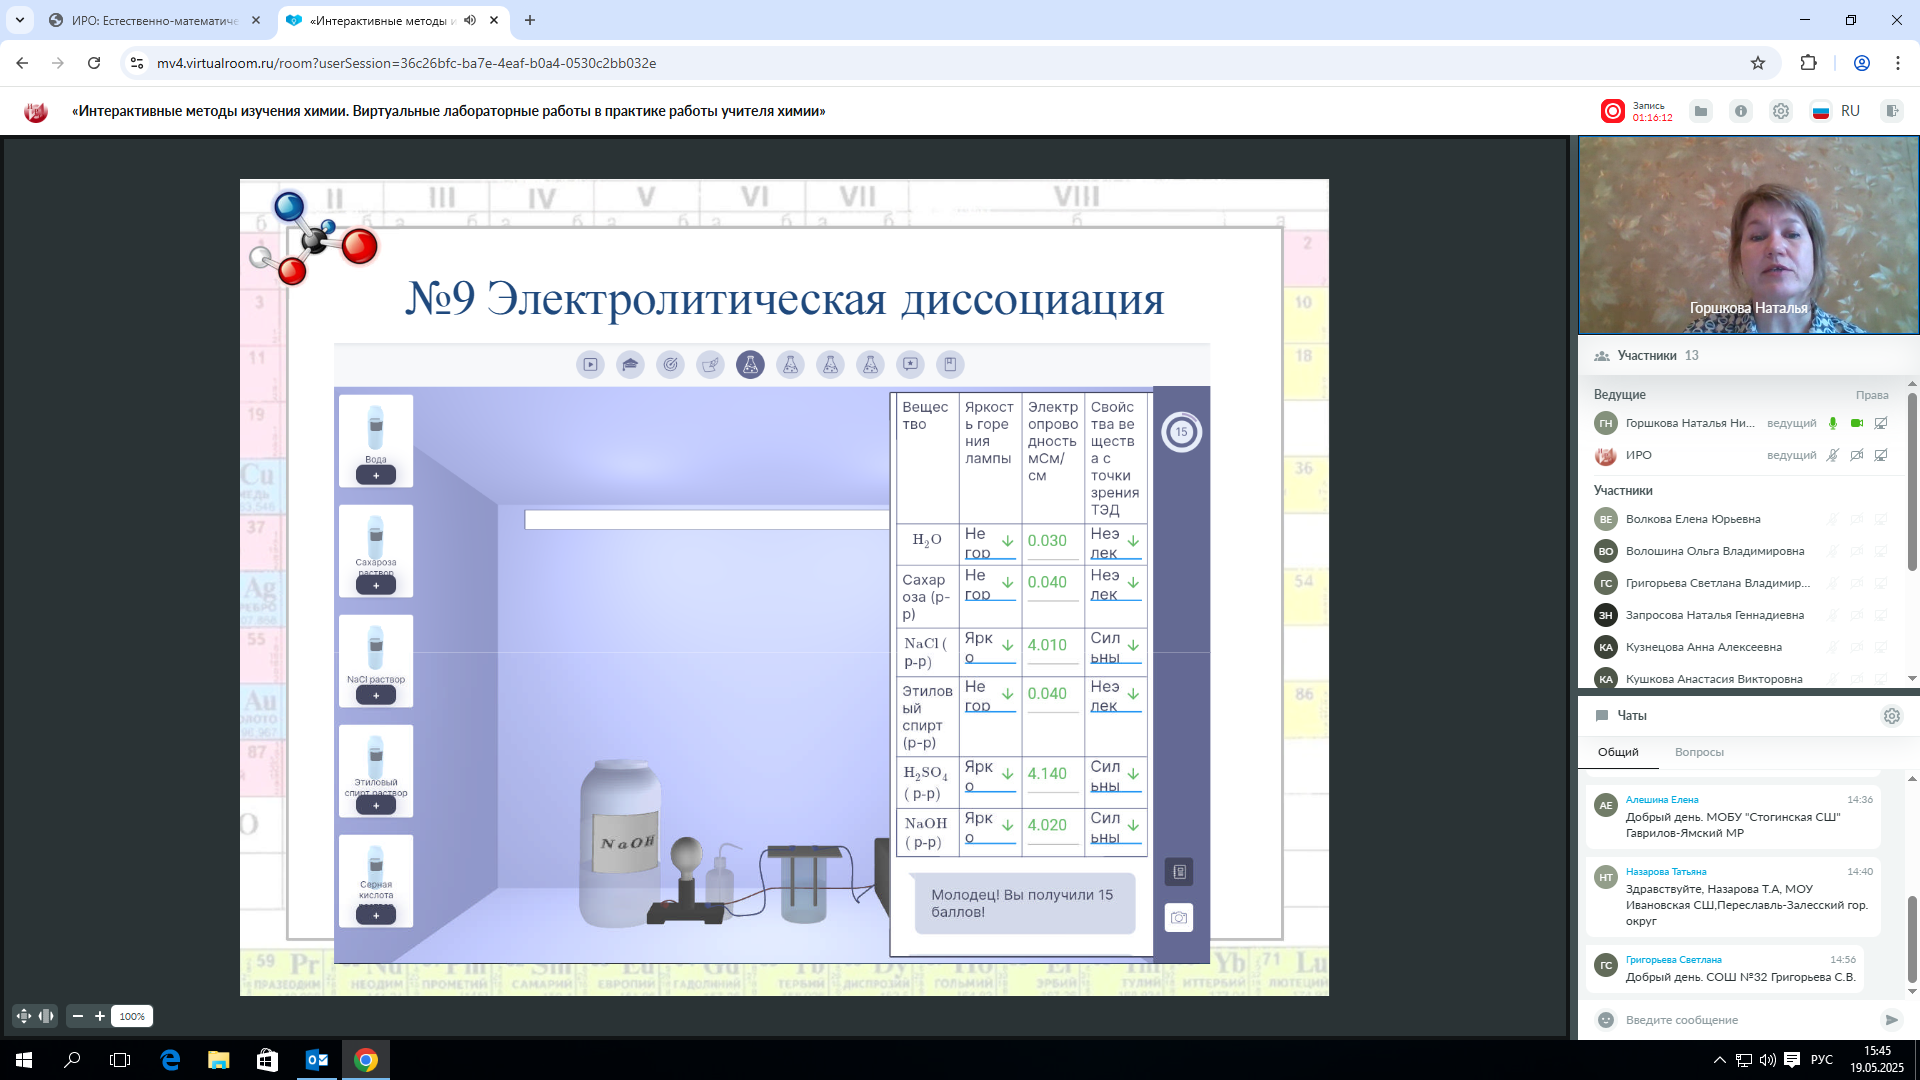Open the room info icon
Screen dimensions: 1920x1080
tap(1741, 111)
